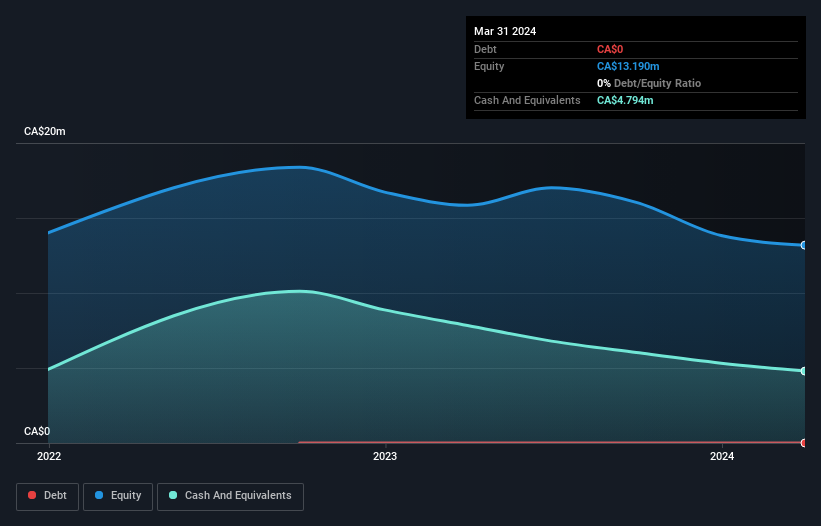Click the CA$20m y-axis label
This screenshot has height=526, width=821.
[45, 131]
